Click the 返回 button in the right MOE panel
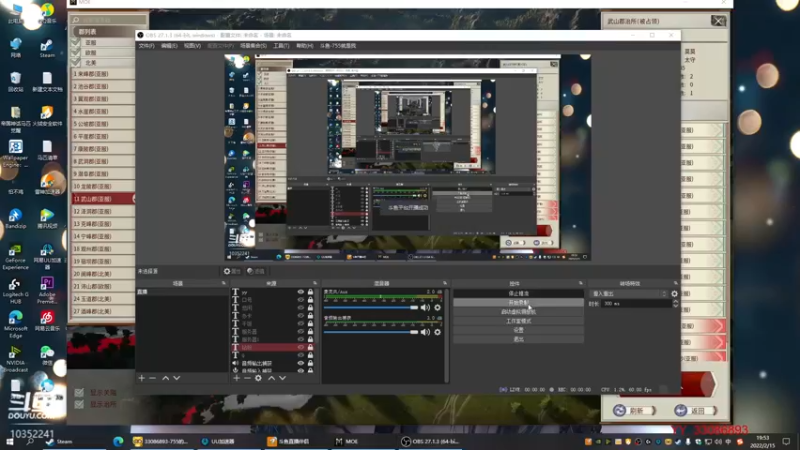 pos(695,411)
